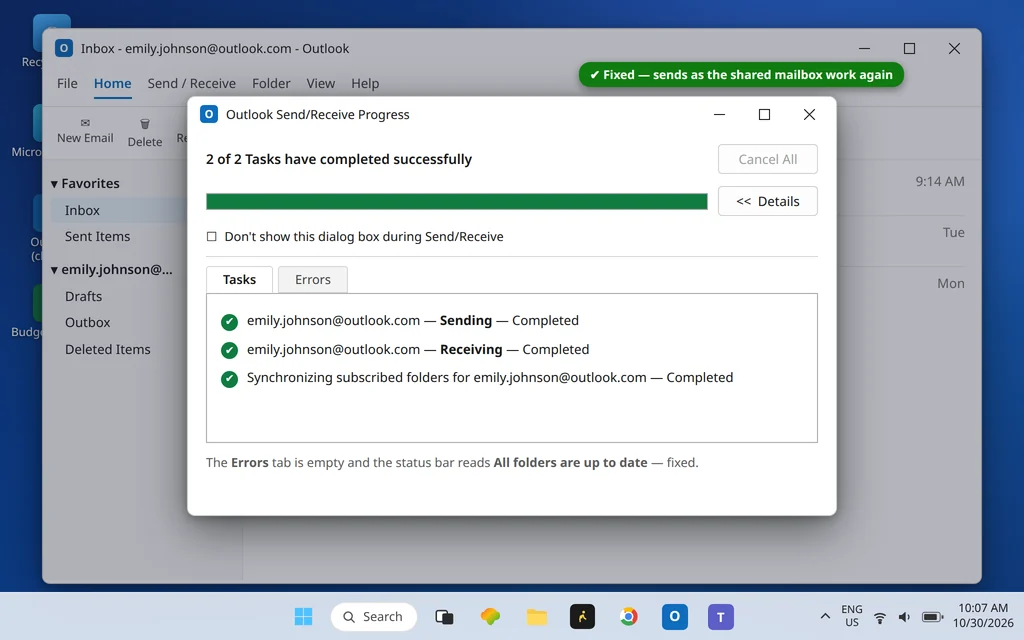
Task: Click Outlook icon in Send/Receive Progress dialog
Action: pos(209,114)
